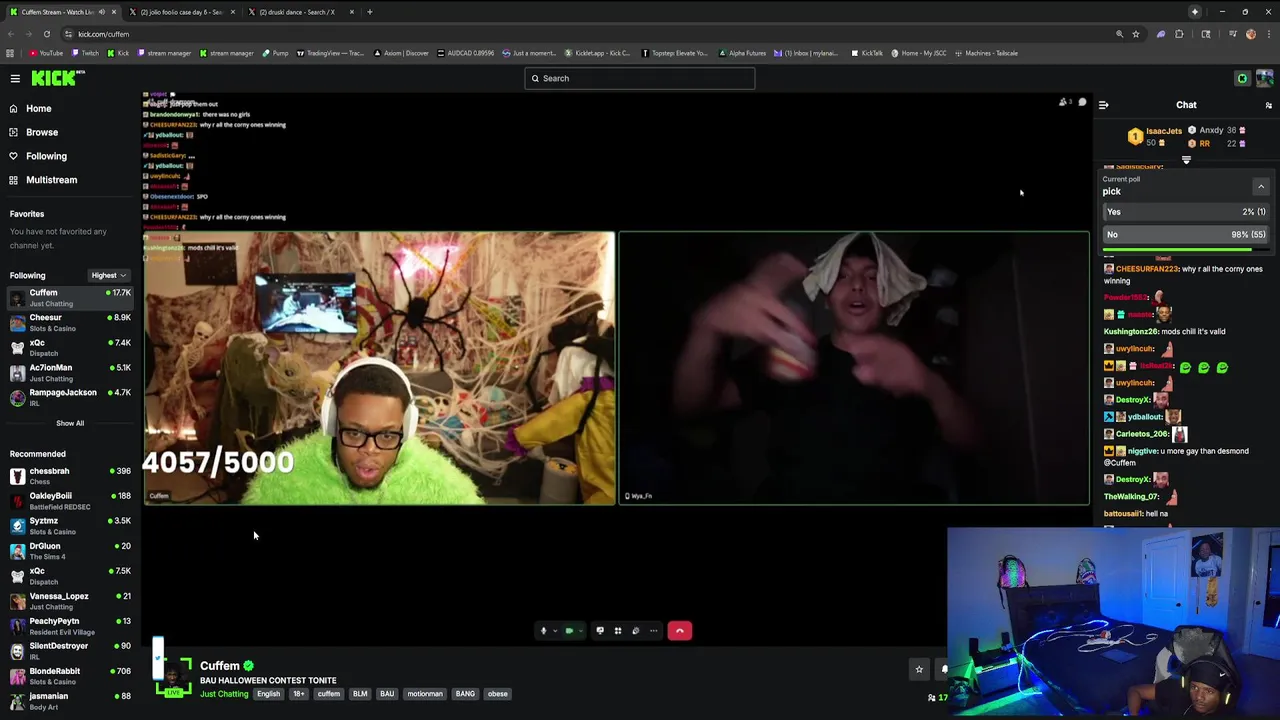Open recommended channel DrGluon

70,551
